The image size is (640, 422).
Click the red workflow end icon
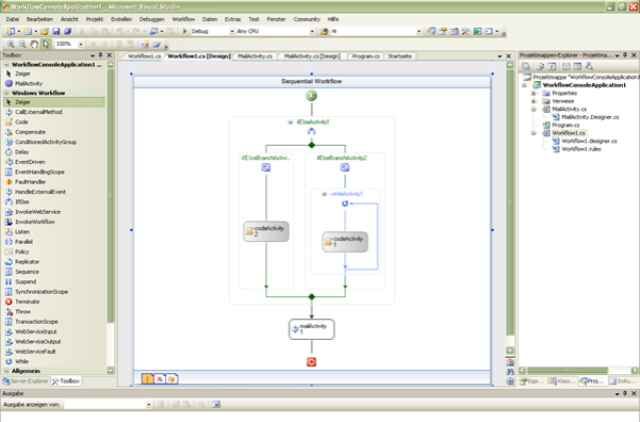311,362
